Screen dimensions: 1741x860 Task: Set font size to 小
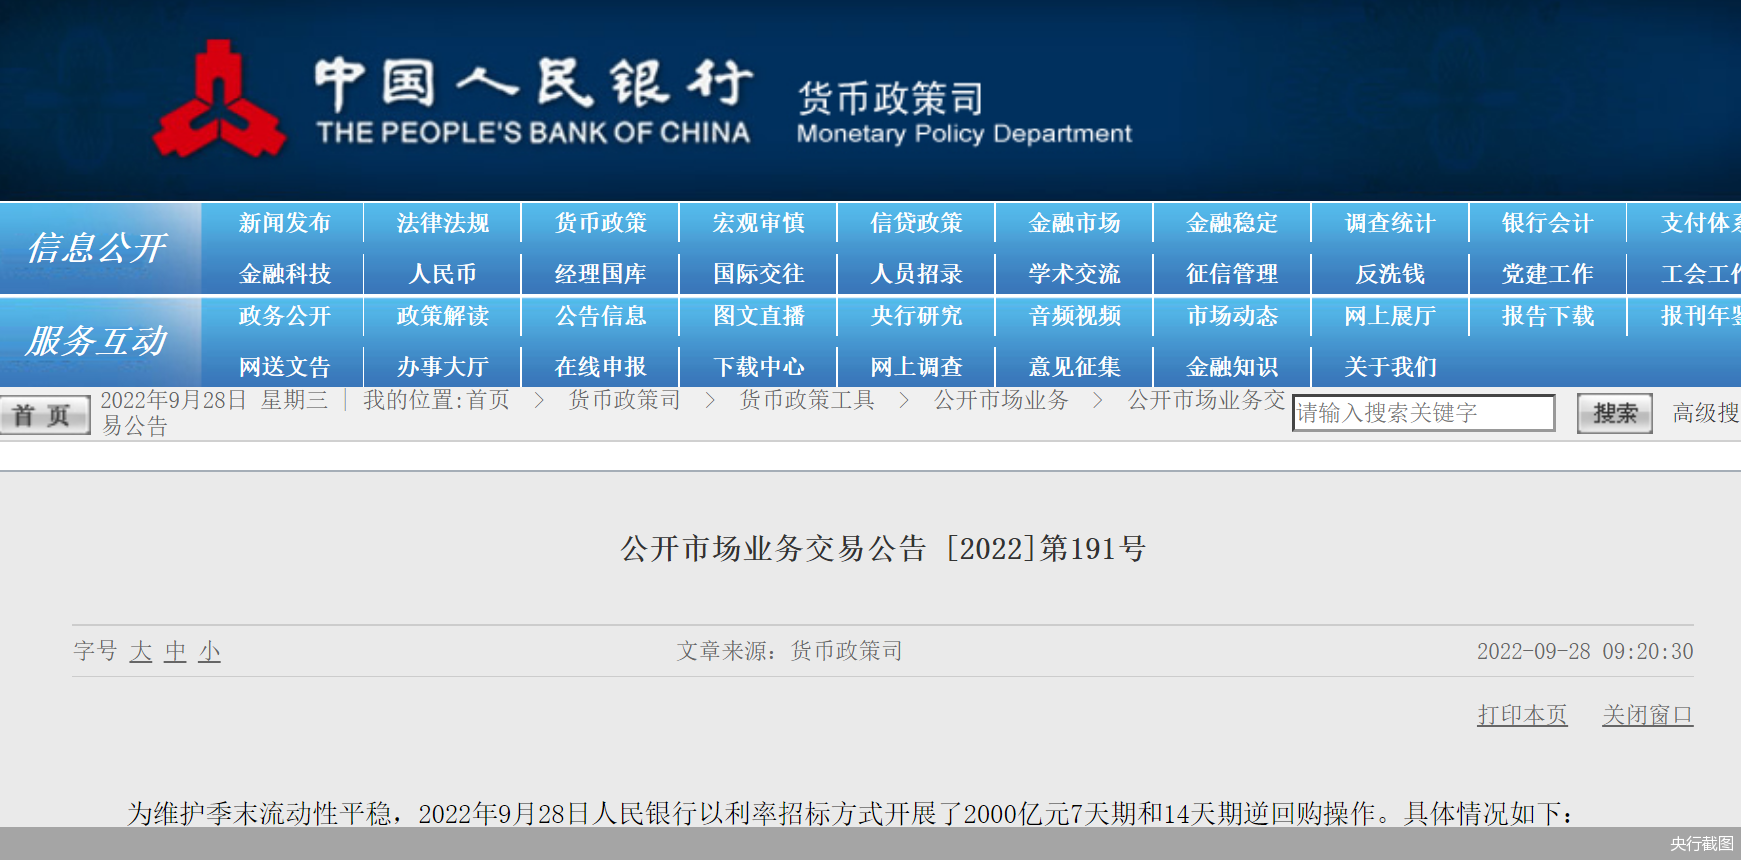pos(209,652)
